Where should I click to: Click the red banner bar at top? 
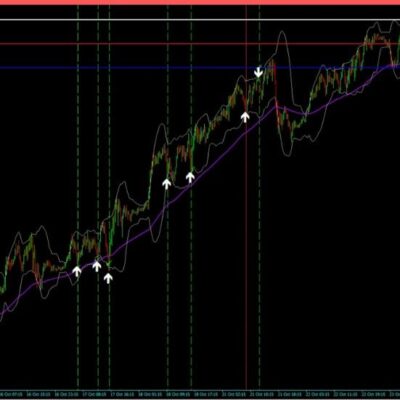pos(200,2)
